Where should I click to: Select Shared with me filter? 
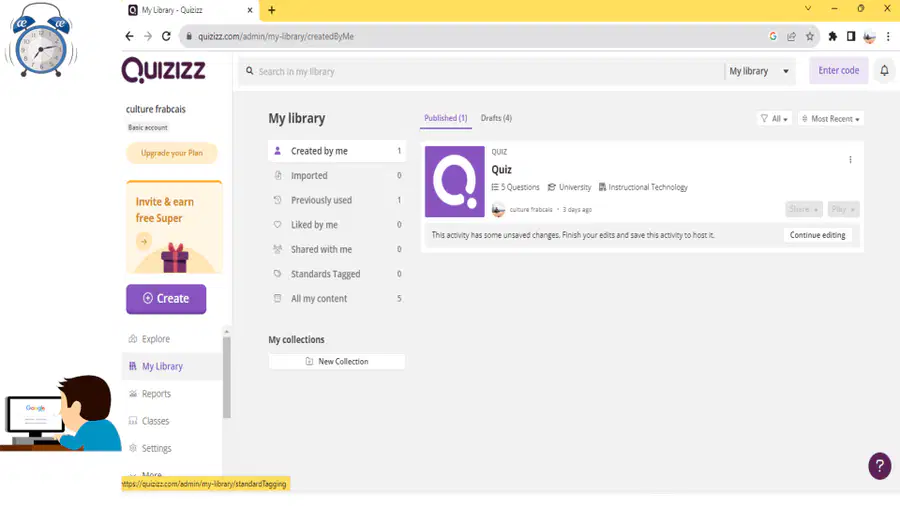click(337, 250)
